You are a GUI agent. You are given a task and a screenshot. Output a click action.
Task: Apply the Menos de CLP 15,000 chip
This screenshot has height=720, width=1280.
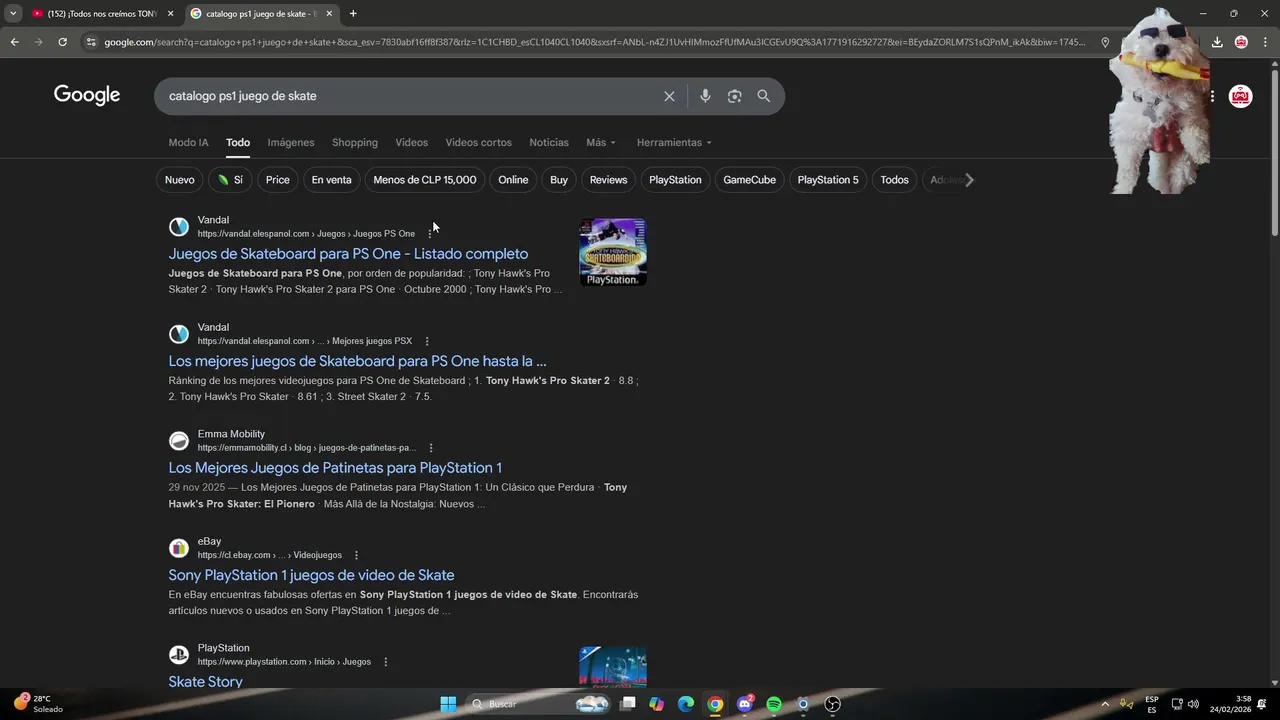425,180
